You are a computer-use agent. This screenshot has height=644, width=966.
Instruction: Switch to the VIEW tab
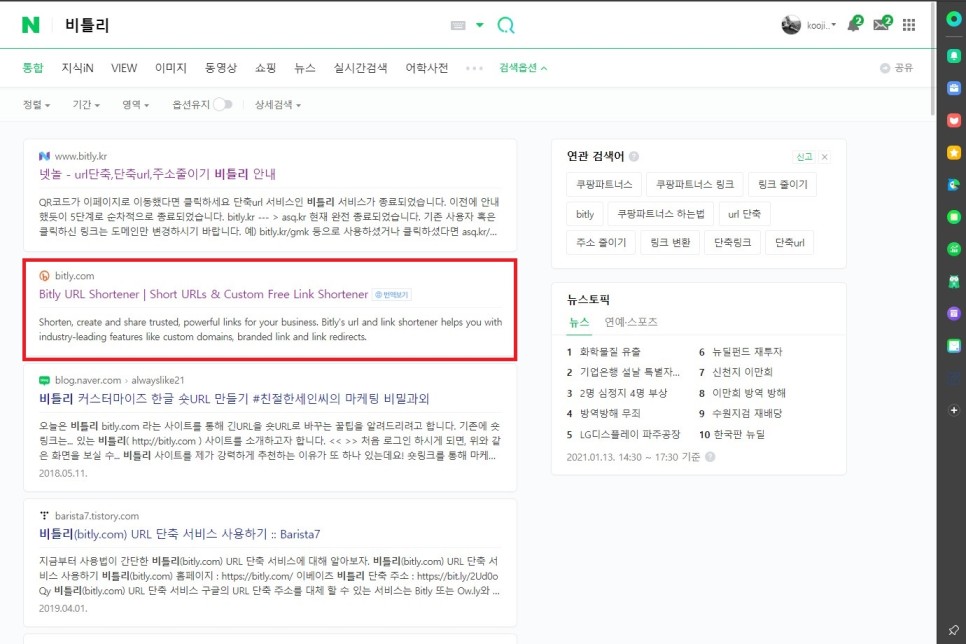click(124, 68)
